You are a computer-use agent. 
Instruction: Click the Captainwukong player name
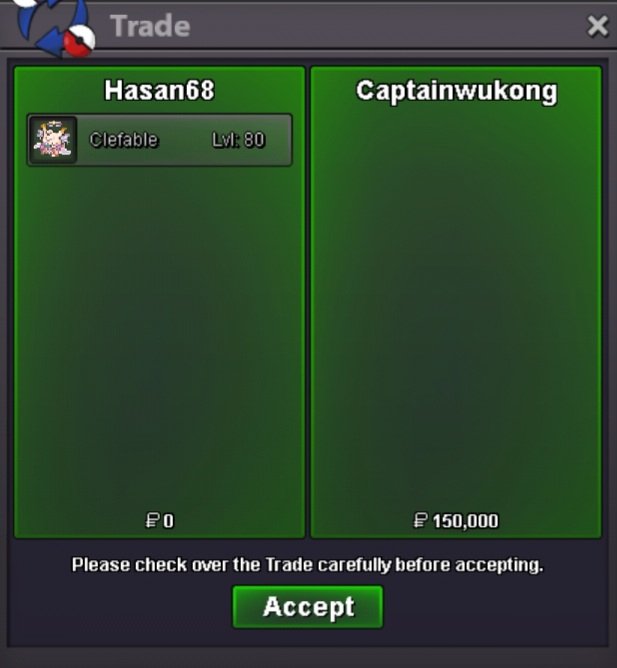[x=456, y=92]
